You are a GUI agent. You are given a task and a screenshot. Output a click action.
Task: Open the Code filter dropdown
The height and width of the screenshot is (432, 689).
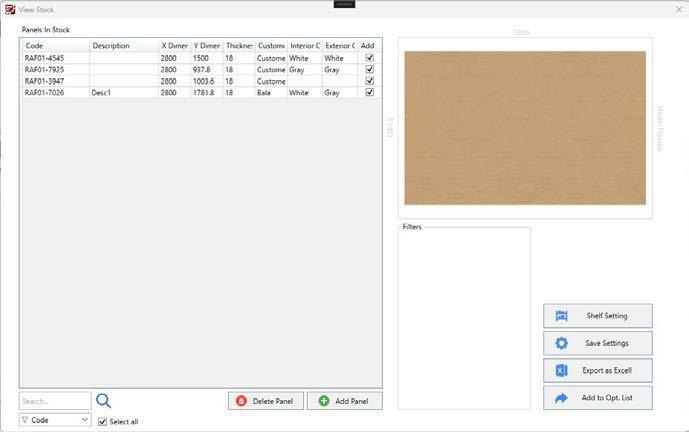coord(56,420)
